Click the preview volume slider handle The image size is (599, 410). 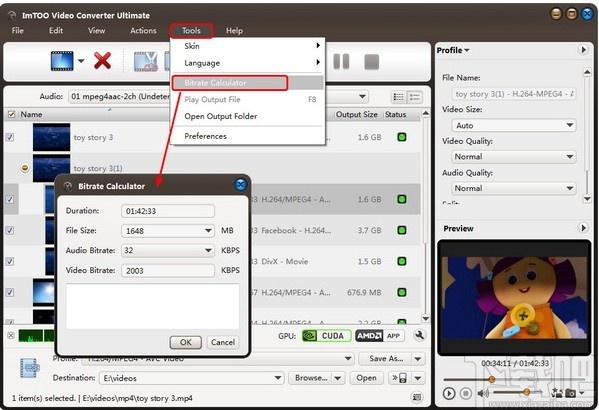[x=527, y=392]
